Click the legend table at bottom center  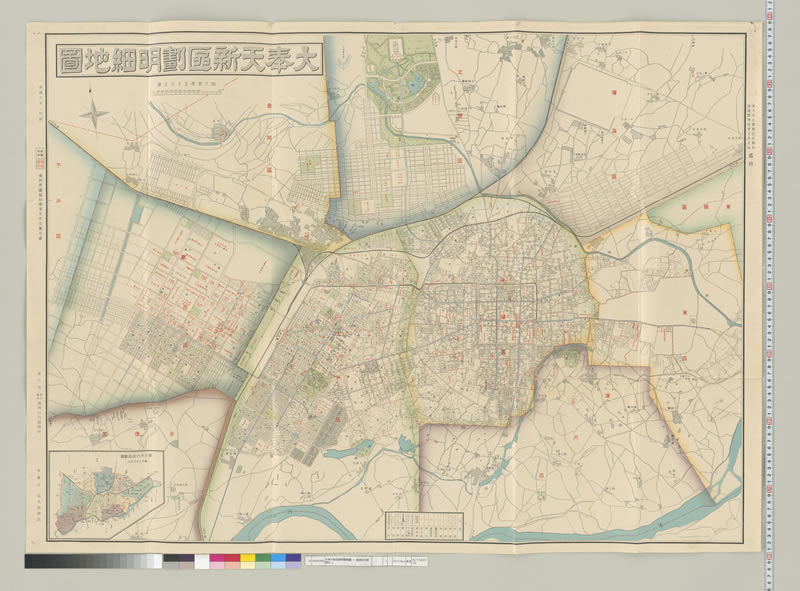416,526
